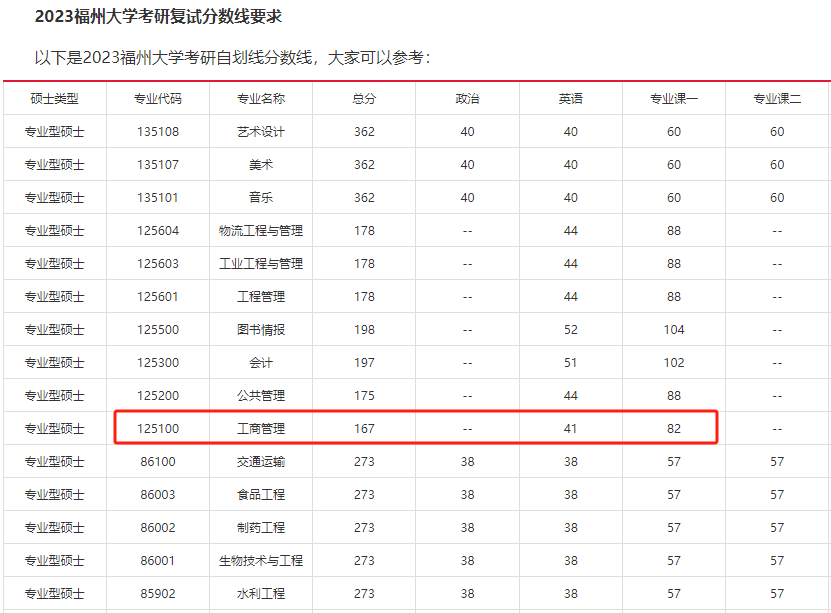
Task: Click the 总分 column header
Action: point(364,99)
